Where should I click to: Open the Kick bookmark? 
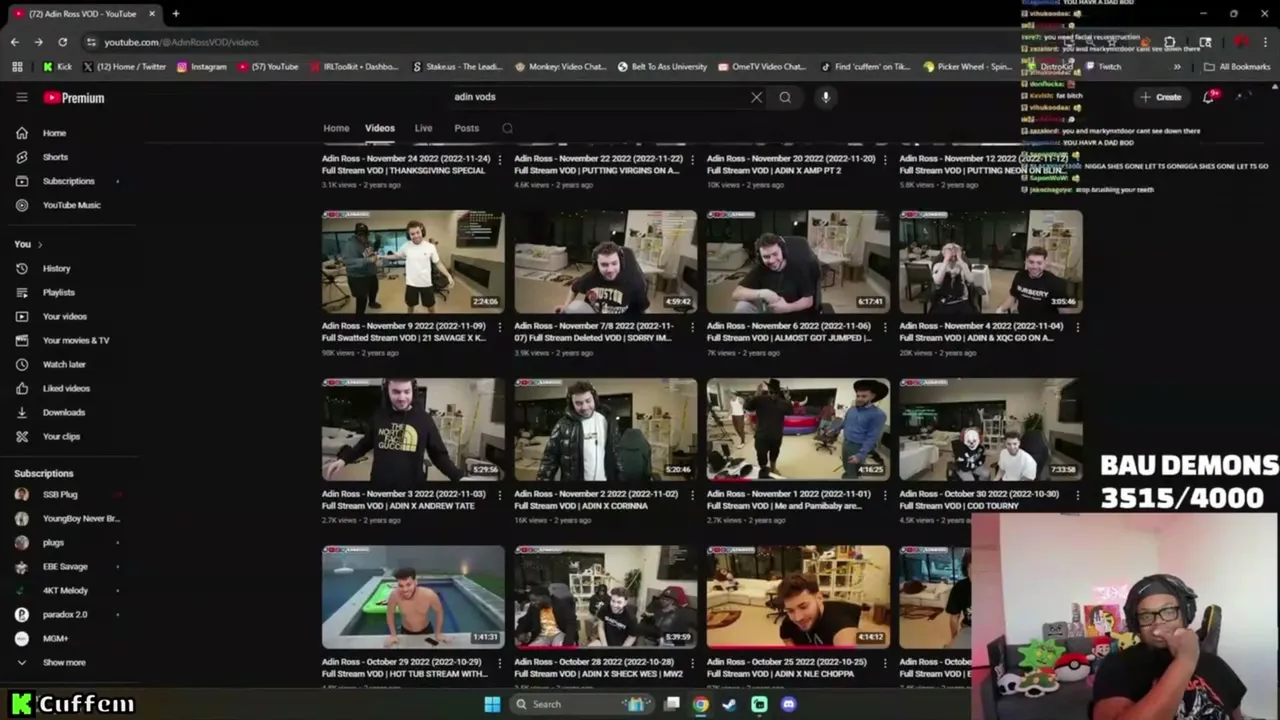pos(56,67)
